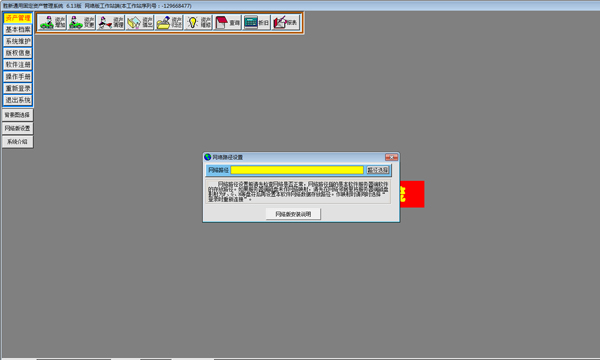Screen dimensions: 600x360
Task: Open 查询 red book toolbar icon
Action: click(227, 23)
